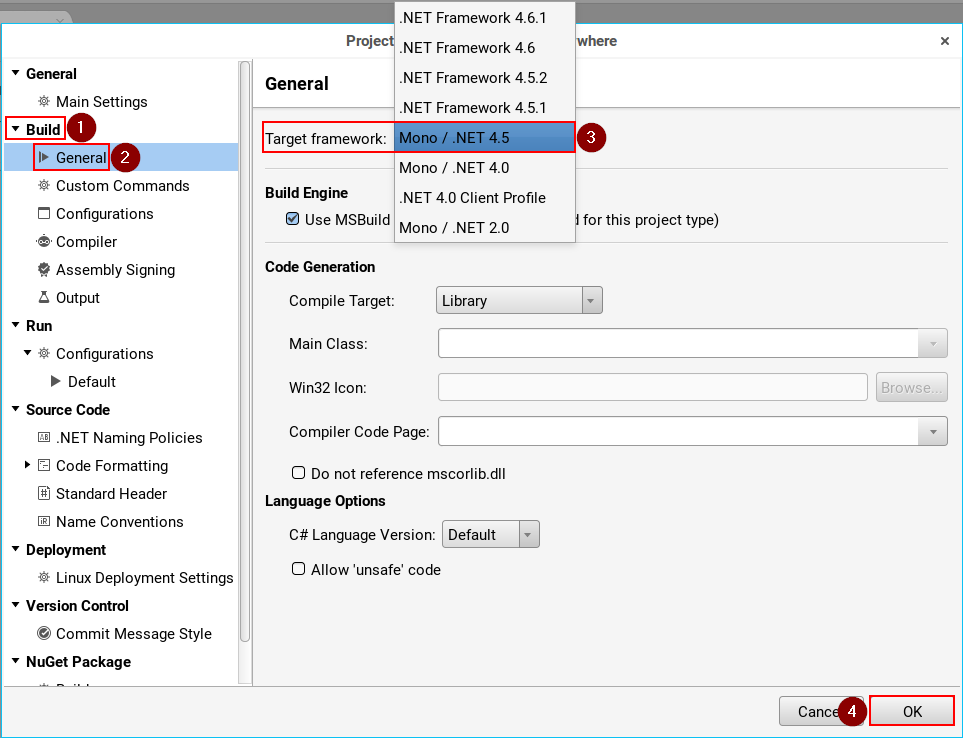Select Mono / .NET 4.5 from list
The height and width of the screenshot is (738, 963).
pyautogui.click(x=484, y=138)
